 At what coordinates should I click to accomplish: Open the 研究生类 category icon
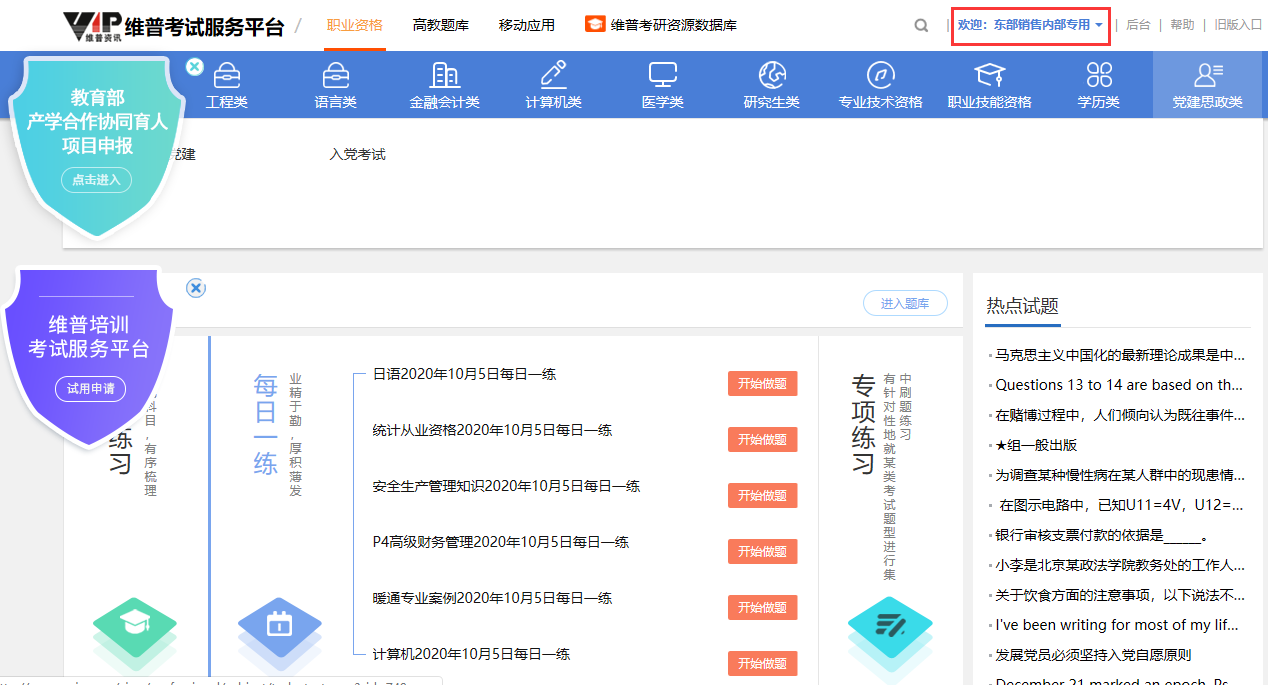tap(771, 76)
